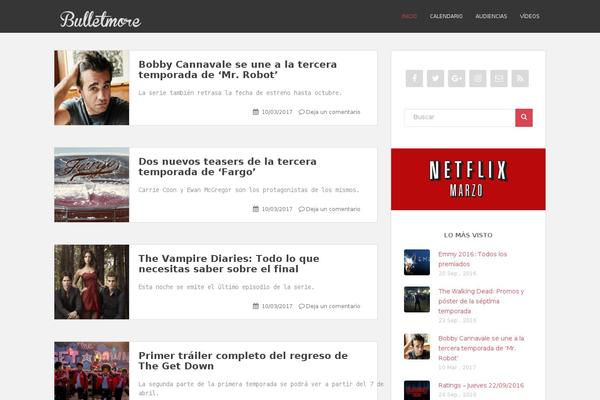
Task: Click excerpt 'La serie también retrasa la fecha'
Action: 240,93
